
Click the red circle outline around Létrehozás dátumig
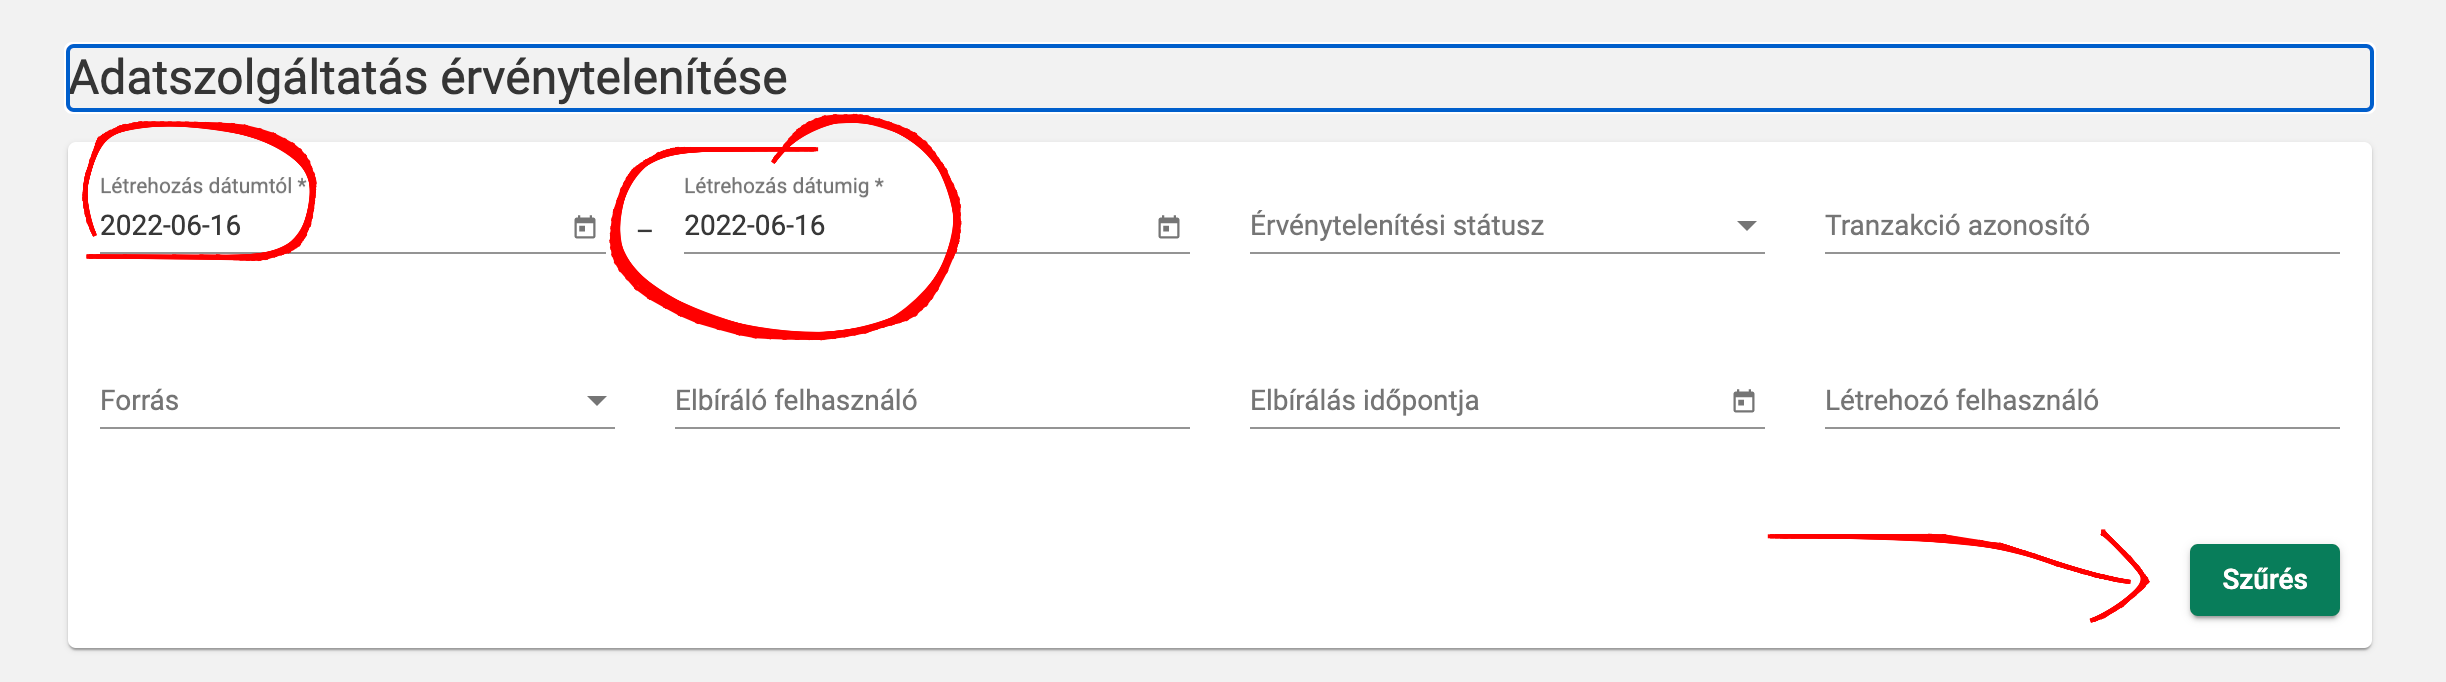(785, 228)
